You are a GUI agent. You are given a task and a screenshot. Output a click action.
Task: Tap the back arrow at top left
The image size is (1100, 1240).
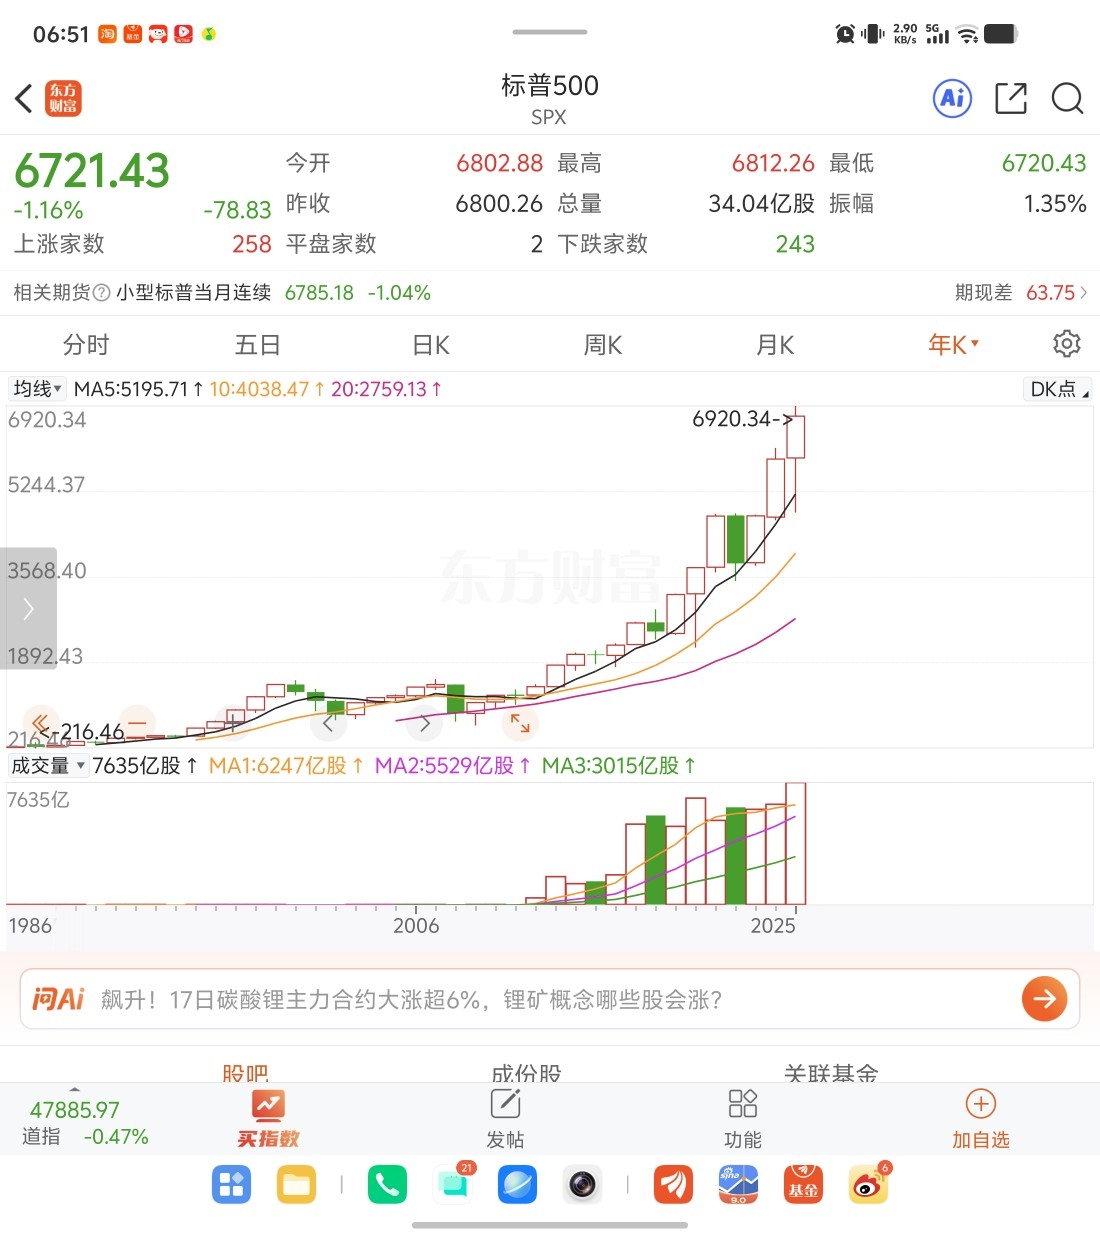point(24,99)
